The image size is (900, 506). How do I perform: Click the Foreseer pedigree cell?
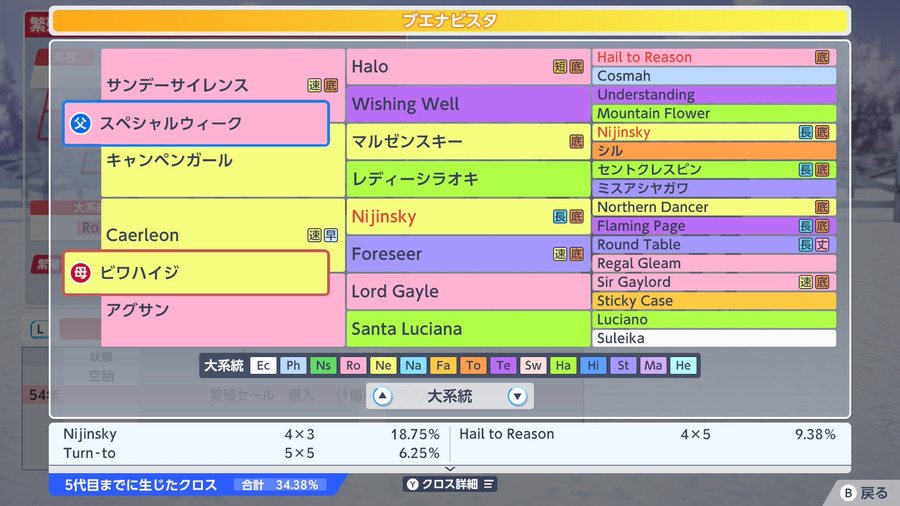(468, 254)
